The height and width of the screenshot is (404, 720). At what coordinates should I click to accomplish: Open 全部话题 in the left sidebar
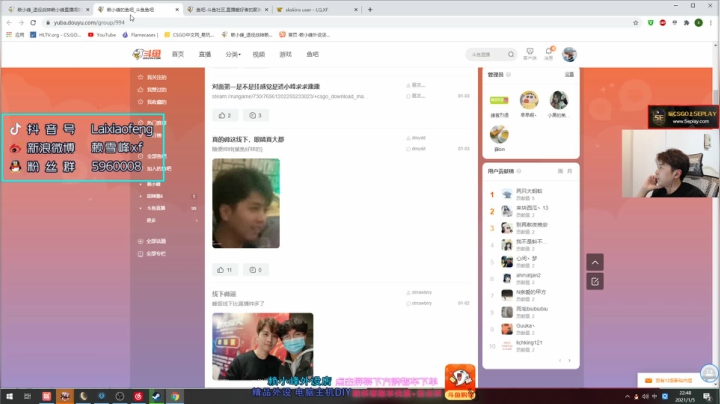(152, 241)
